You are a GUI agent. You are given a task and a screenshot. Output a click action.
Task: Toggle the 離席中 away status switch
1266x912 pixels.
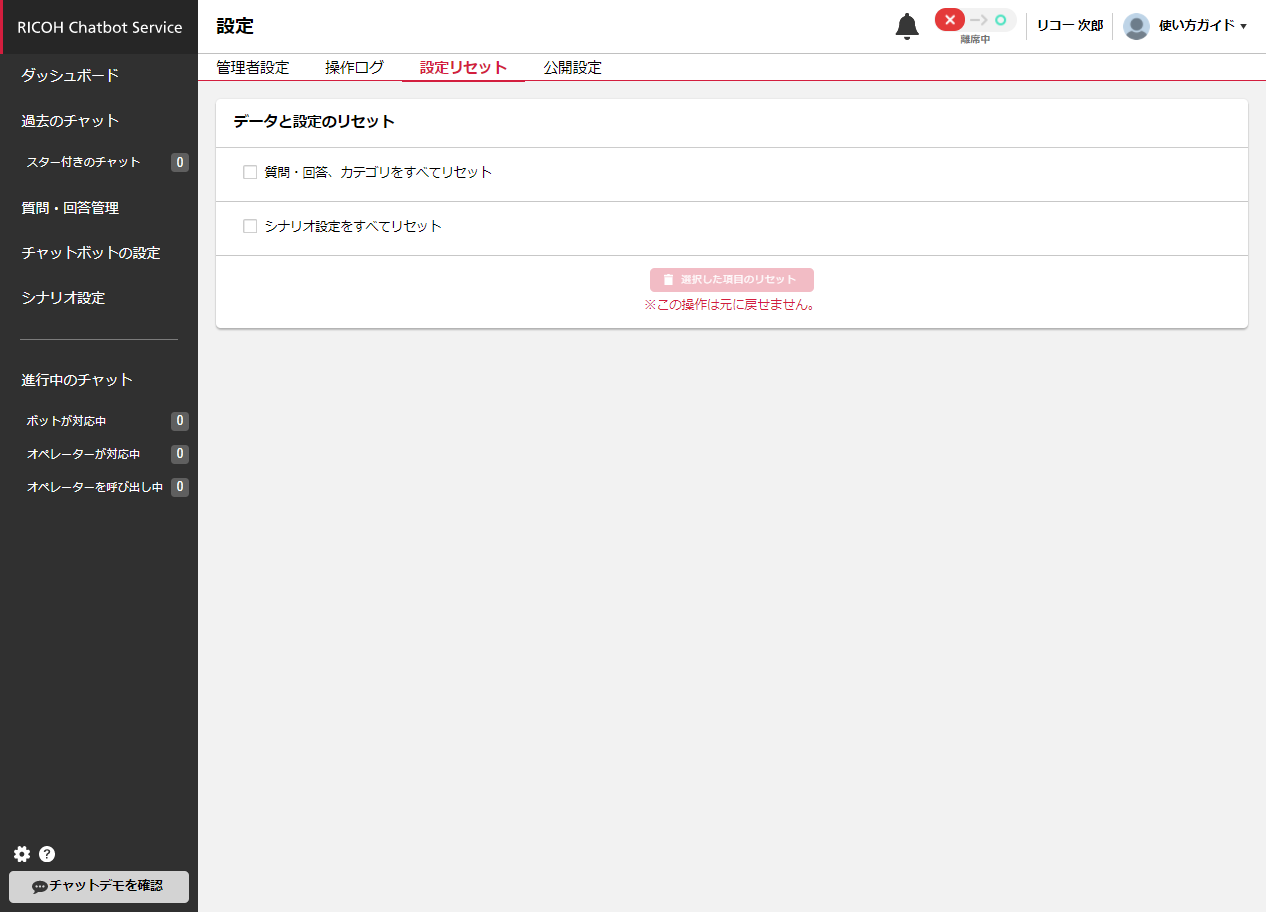975,21
